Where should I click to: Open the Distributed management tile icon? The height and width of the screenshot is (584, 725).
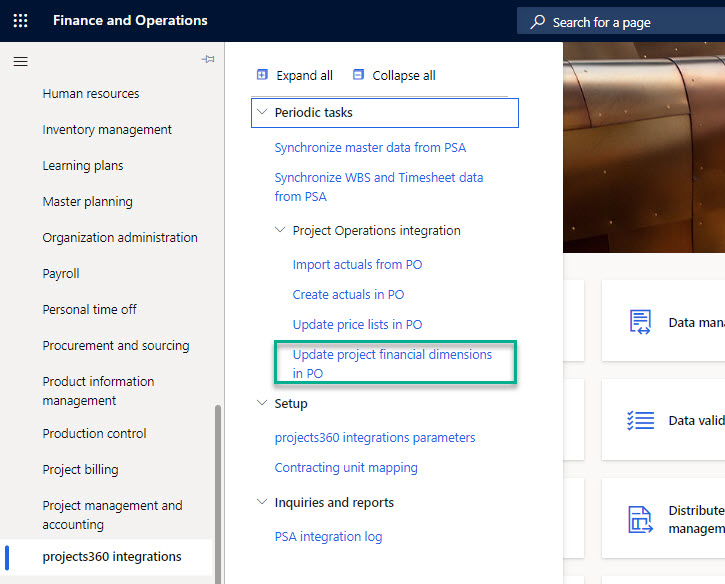[x=640, y=519]
